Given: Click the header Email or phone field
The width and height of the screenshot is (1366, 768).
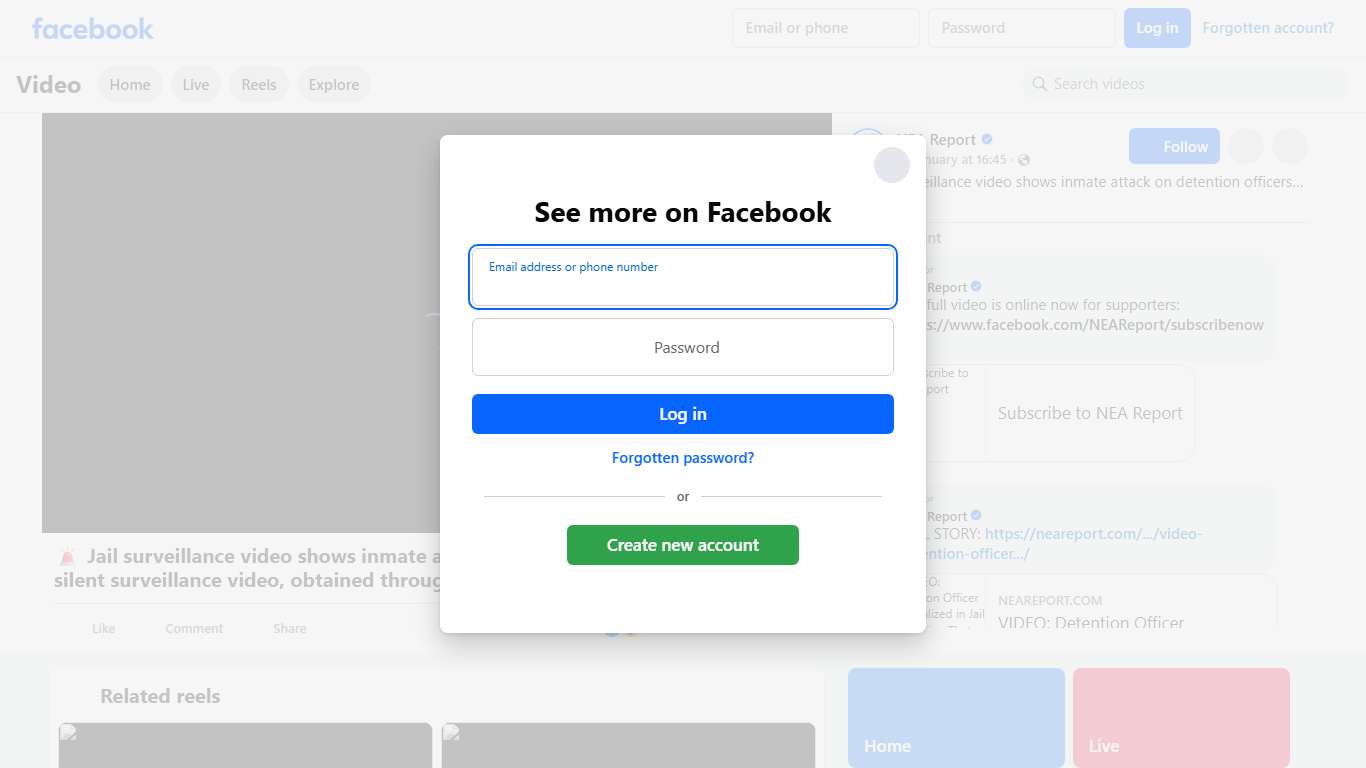Looking at the screenshot, I should coord(826,28).
